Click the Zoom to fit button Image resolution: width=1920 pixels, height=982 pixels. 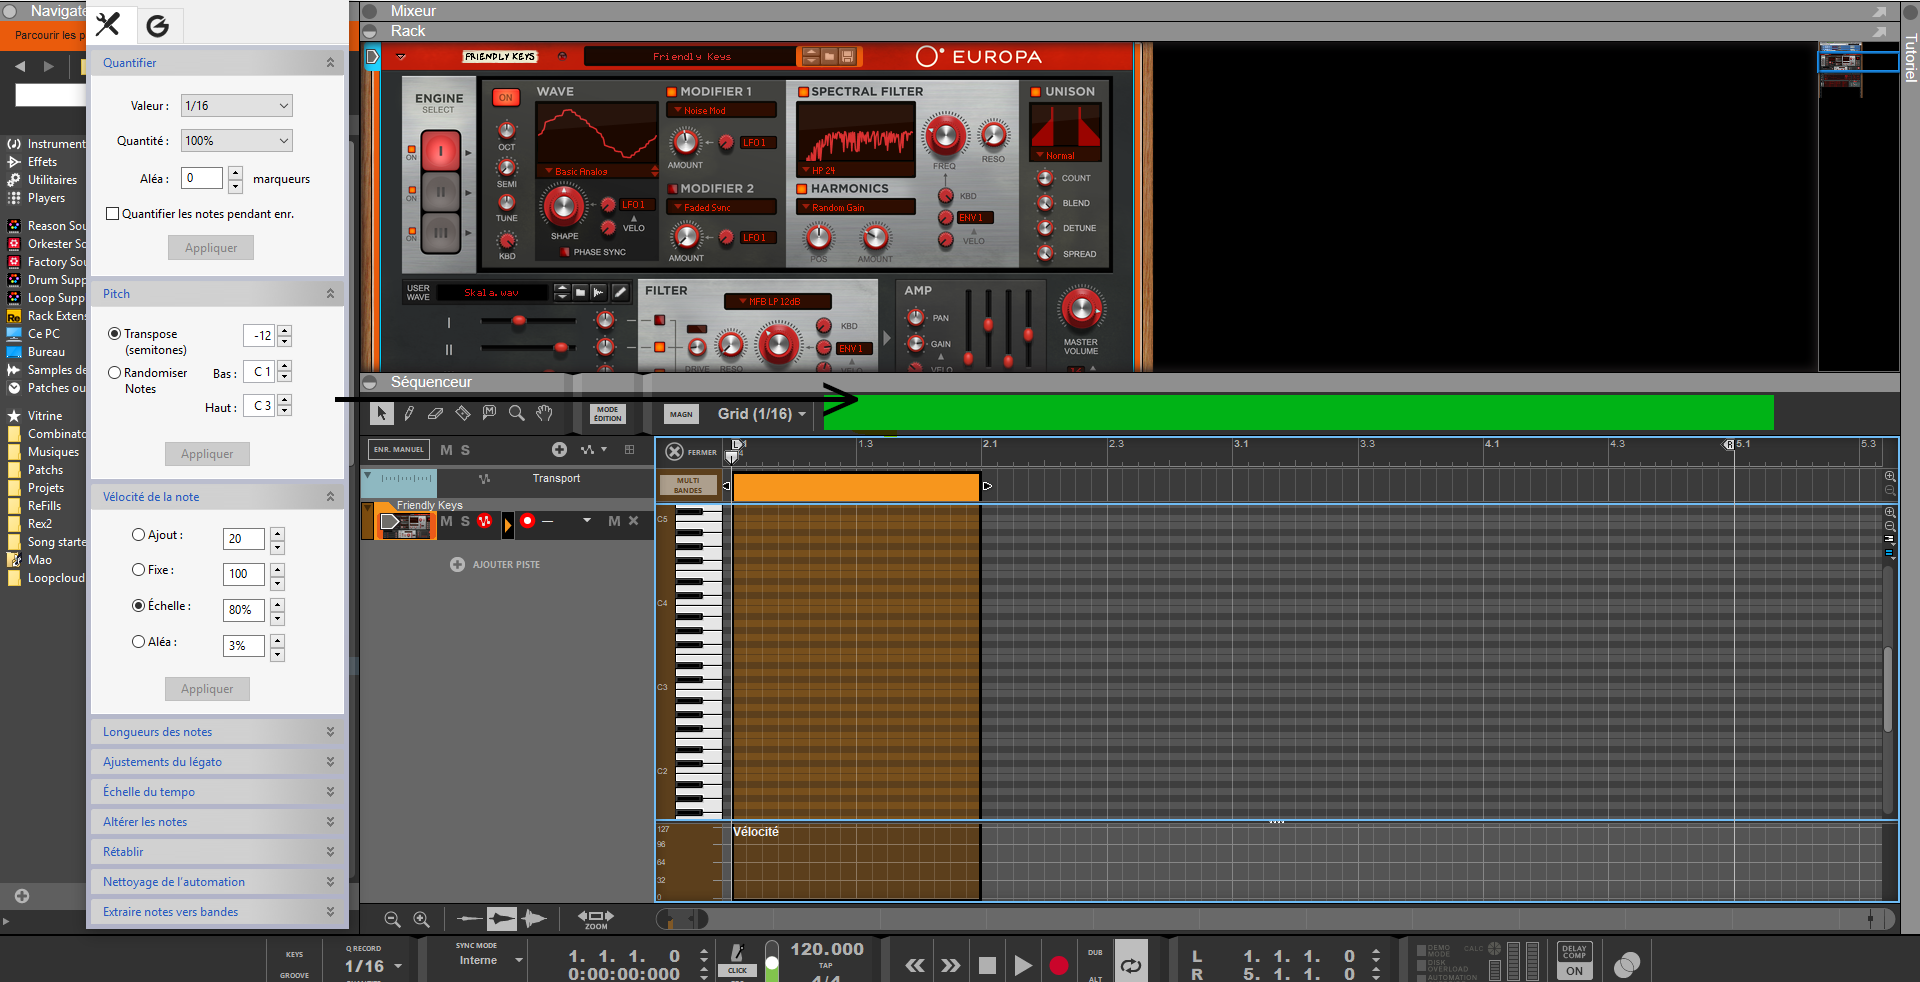pos(596,919)
